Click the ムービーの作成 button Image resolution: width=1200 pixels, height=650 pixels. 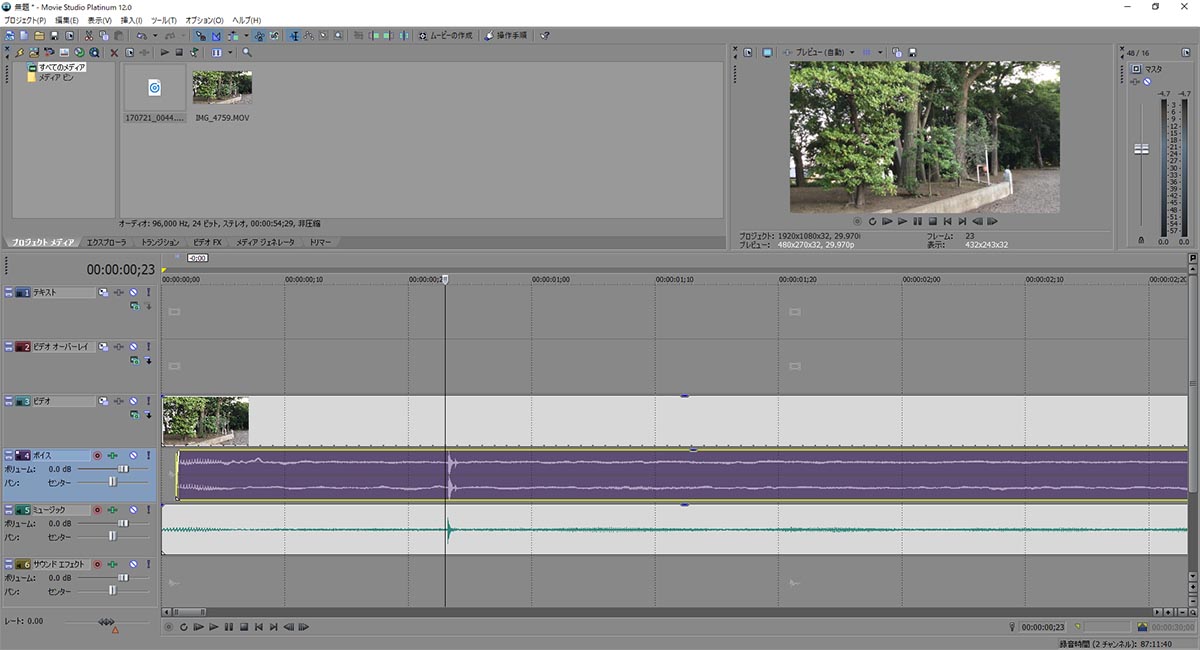tap(446, 35)
